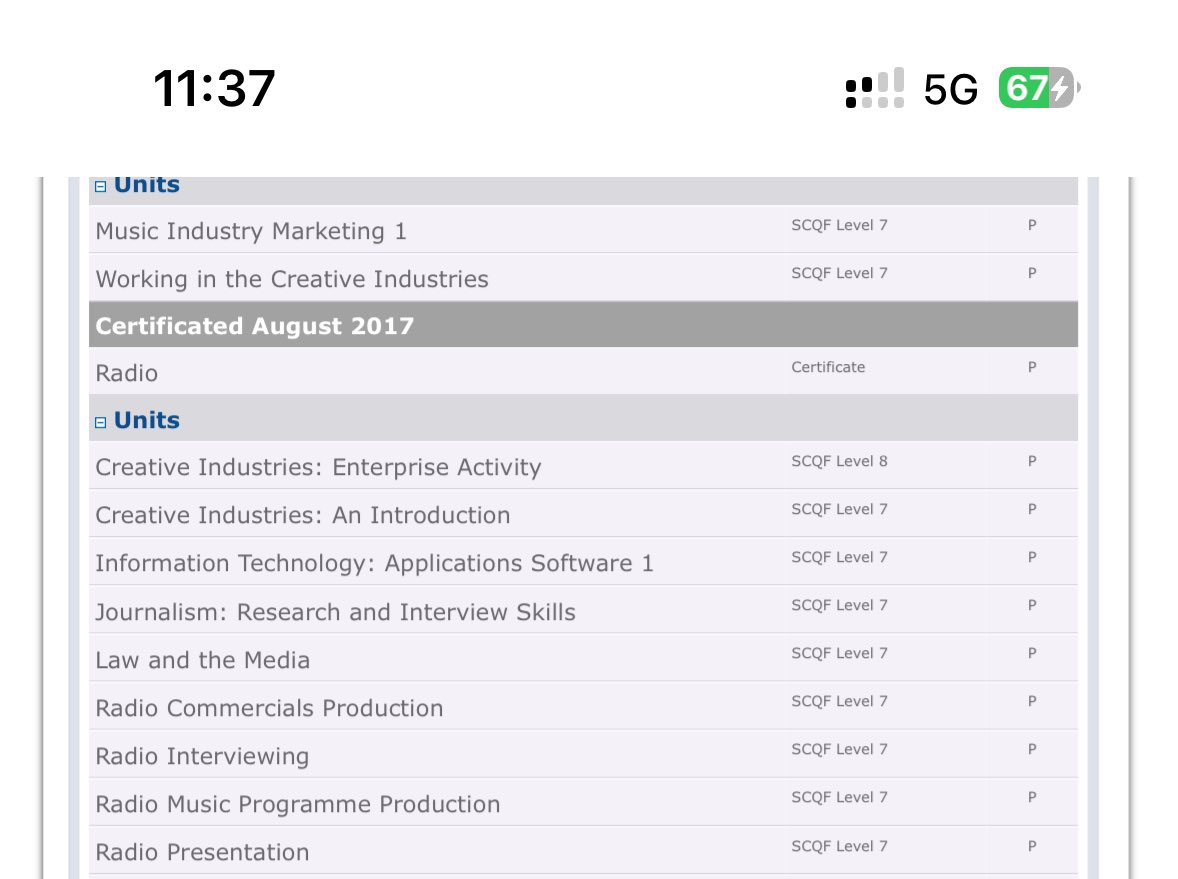Select Law and the Media unit
This screenshot has height=879, width=1178.
583,657
